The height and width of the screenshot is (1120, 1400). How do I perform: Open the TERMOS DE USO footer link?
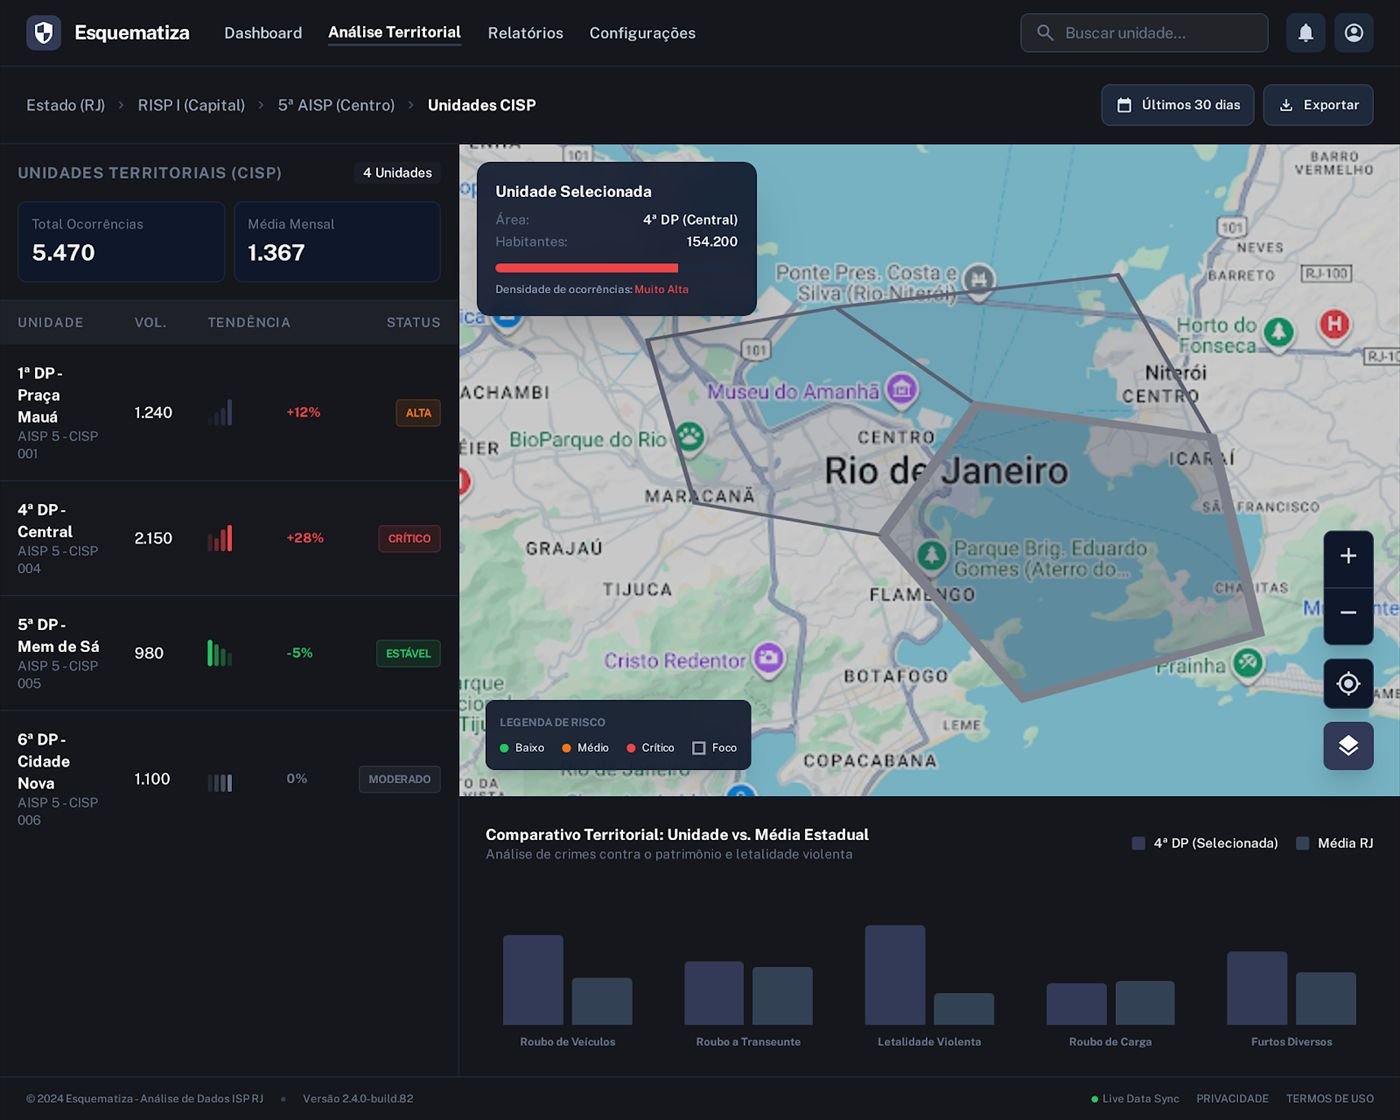pyautogui.click(x=1330, y=1098)
